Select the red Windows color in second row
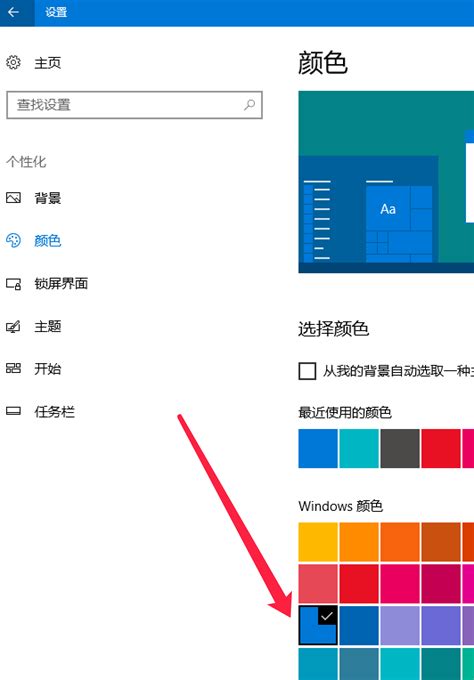The image size is (474, 680). click(x=359, y=583)
